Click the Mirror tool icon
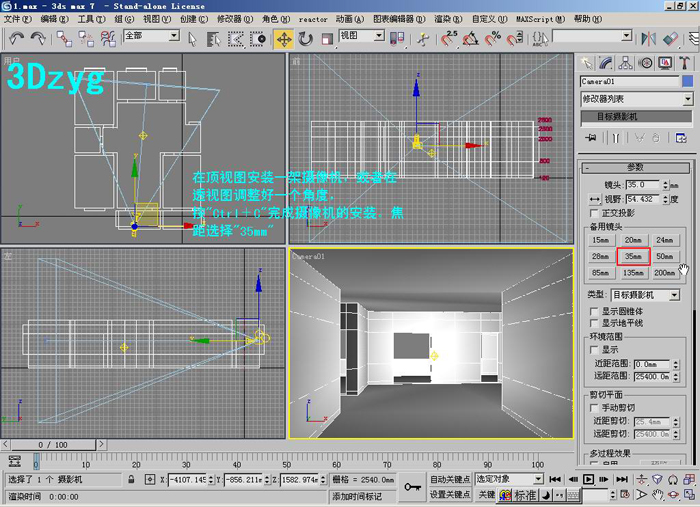The image size is (700, 507). click(x=648, y=39)
